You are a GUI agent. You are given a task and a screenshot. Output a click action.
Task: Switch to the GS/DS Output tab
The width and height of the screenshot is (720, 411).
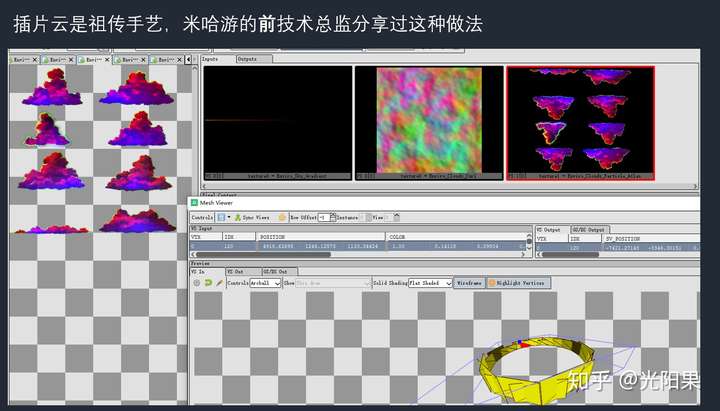tap(590, 230)
